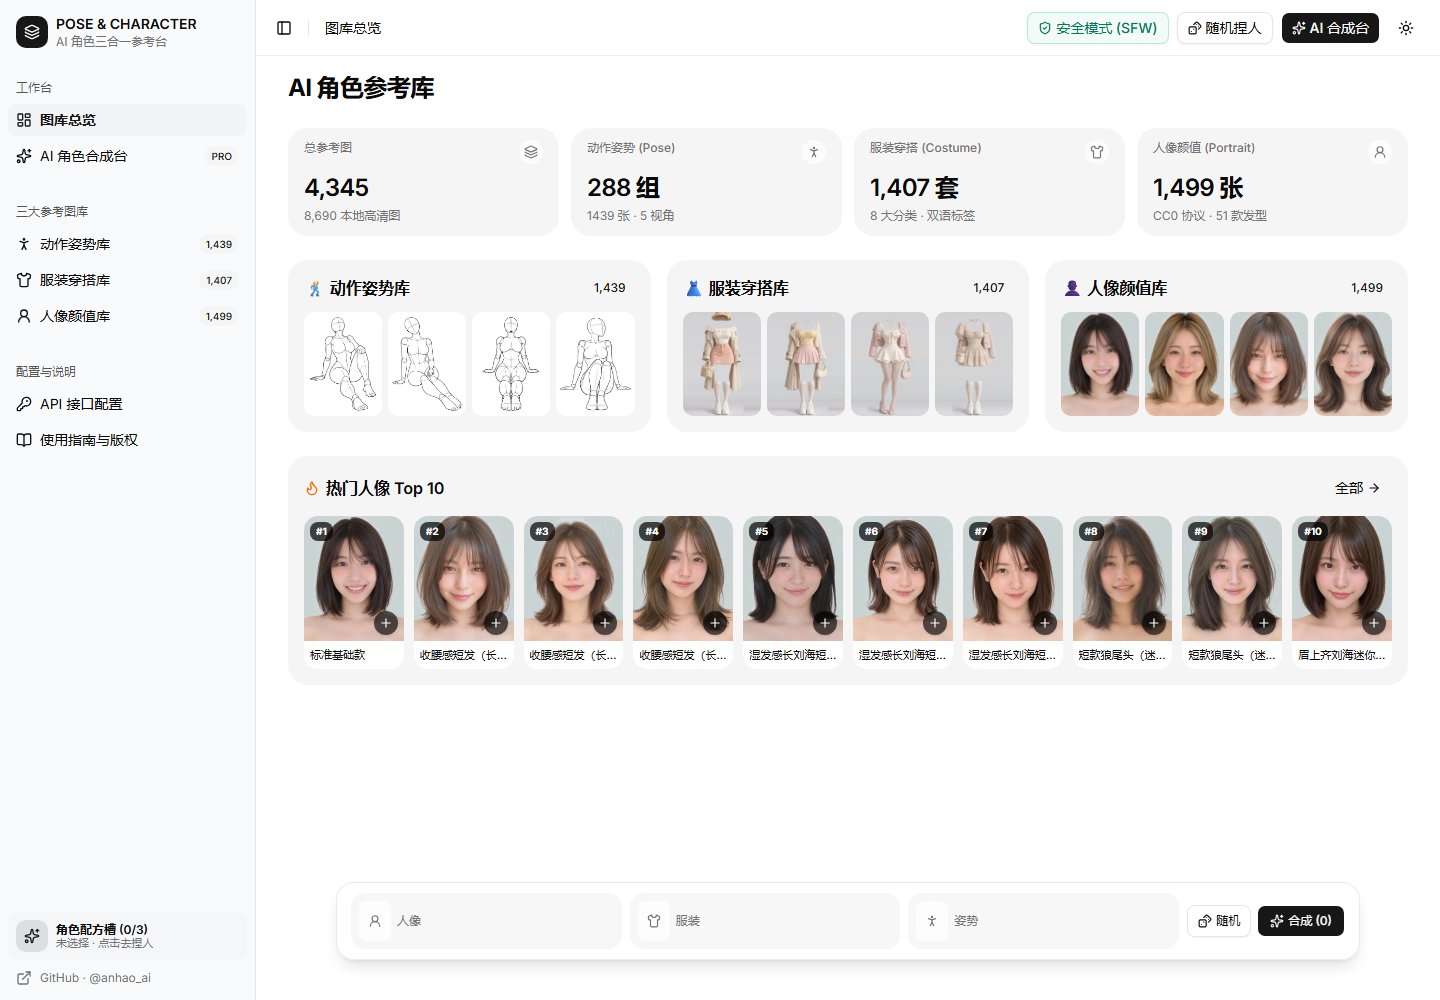The width and height of the screenshot is (1440, 1000).
Task: Add portrait #10 with plus icon
Action: coord(1374,623)
